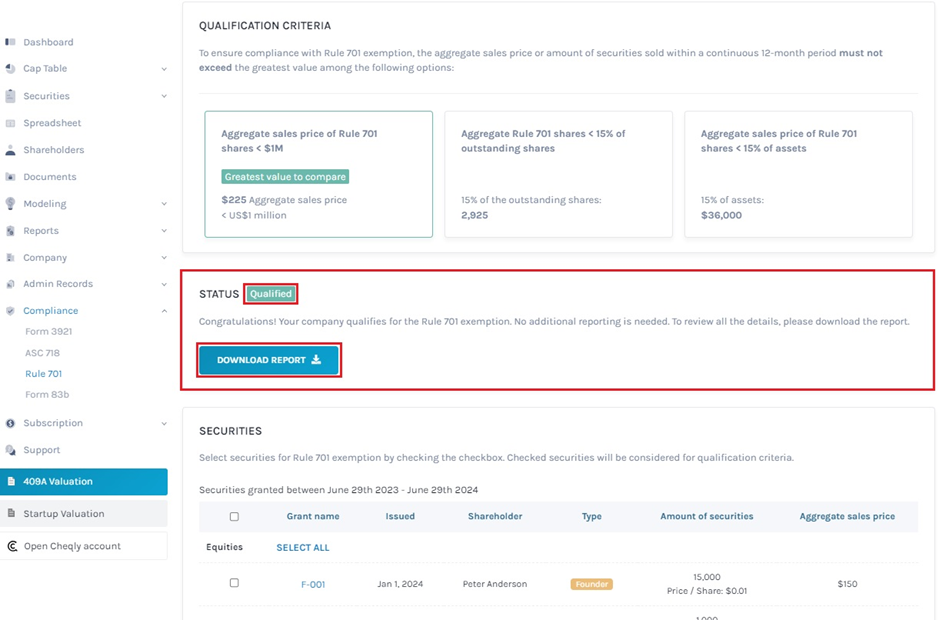Click the Securities clipboard icon

pyautogui.click(x=10, y=96)
